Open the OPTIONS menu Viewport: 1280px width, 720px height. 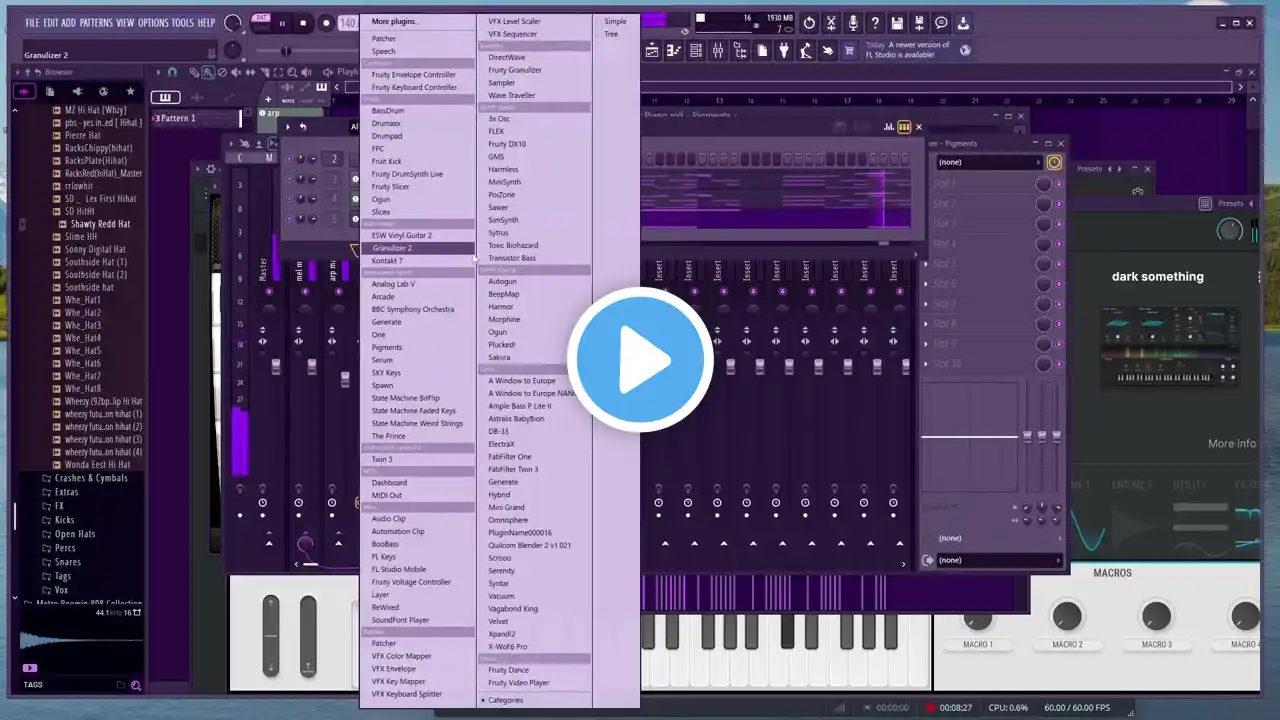click(153, 23)
